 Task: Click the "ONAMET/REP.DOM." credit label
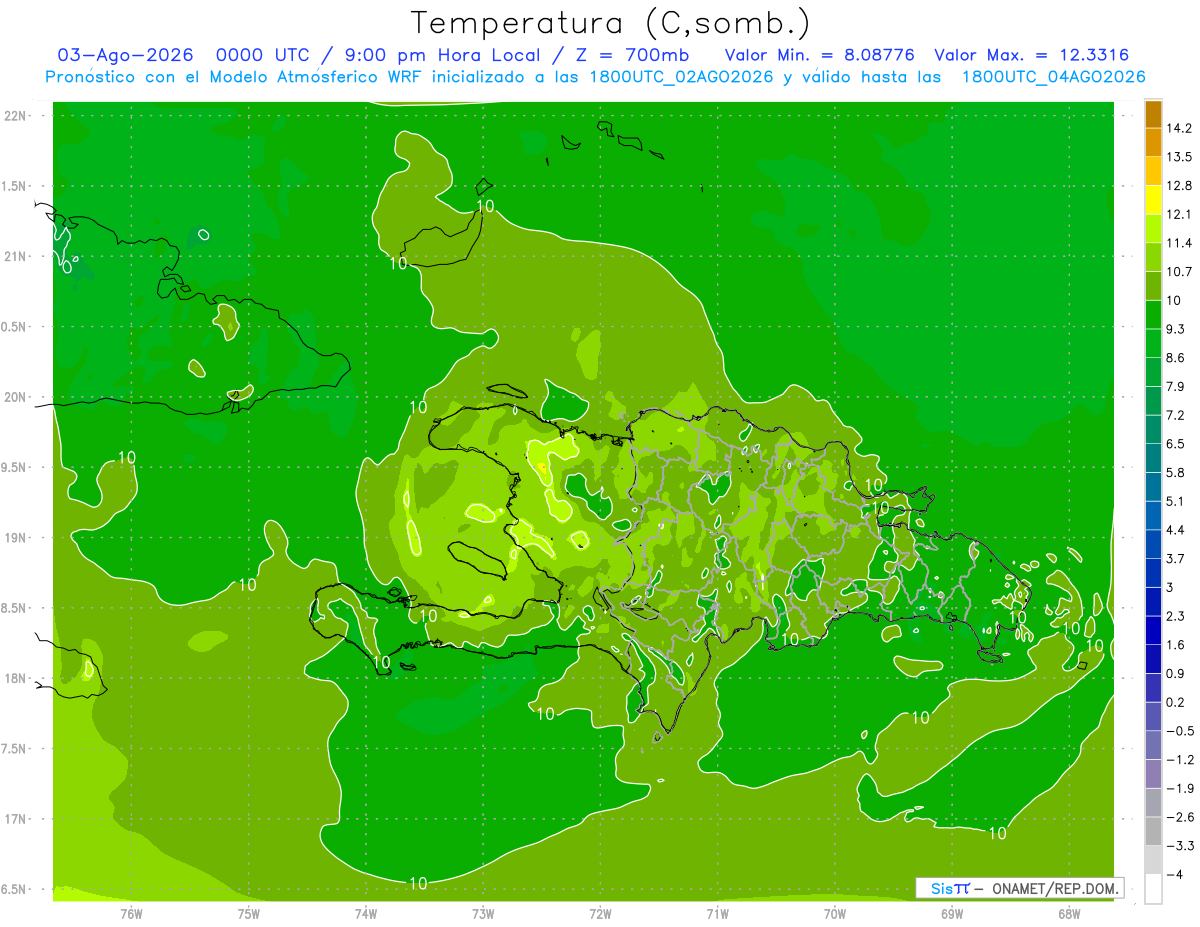point(1056,888)
